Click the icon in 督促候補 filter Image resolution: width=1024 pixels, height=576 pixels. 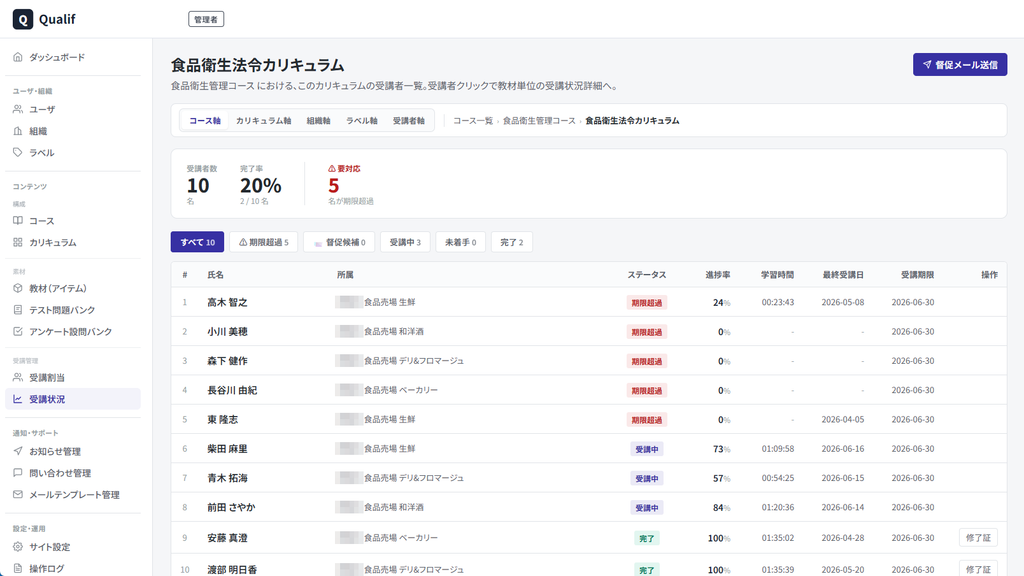click(318, 242)
